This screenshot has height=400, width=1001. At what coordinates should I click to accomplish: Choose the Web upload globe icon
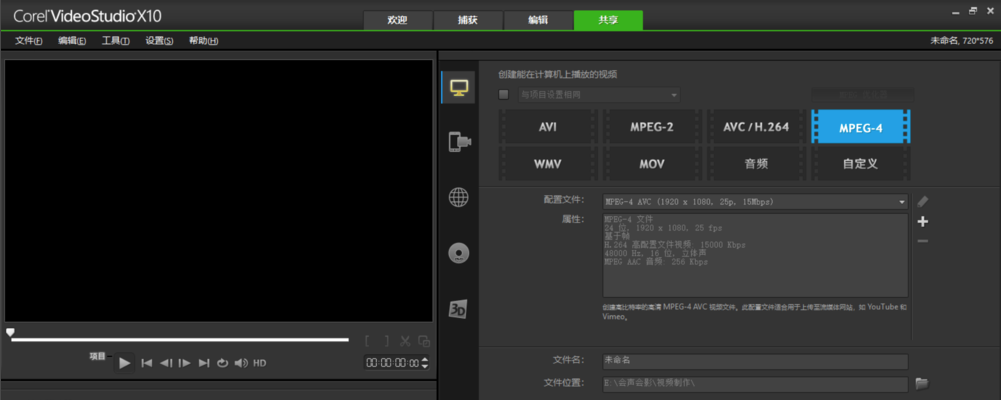[459, 197]
